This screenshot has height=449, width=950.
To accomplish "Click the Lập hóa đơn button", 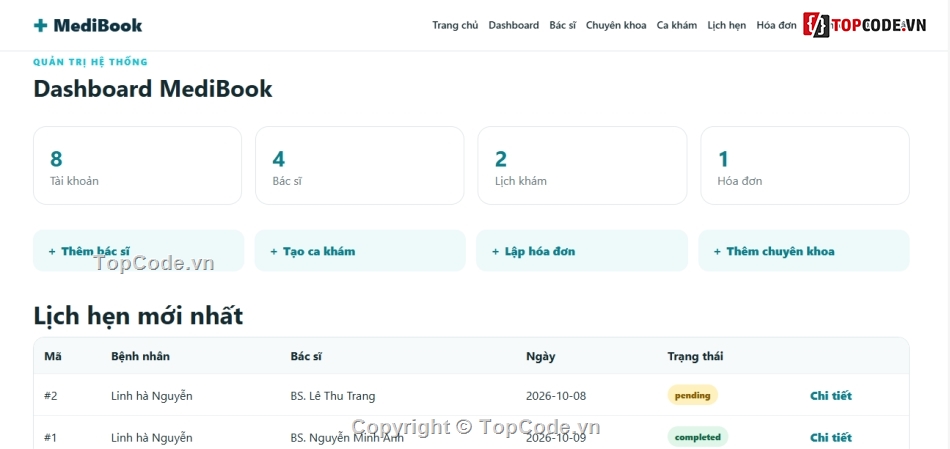I will (x=582, y=251).
